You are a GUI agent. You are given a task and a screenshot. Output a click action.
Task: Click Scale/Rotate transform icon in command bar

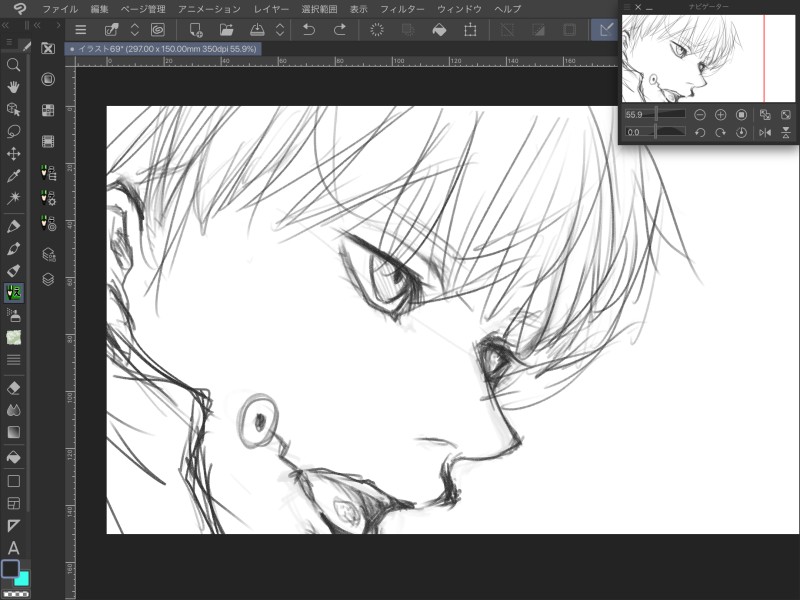tap(470, 30)
